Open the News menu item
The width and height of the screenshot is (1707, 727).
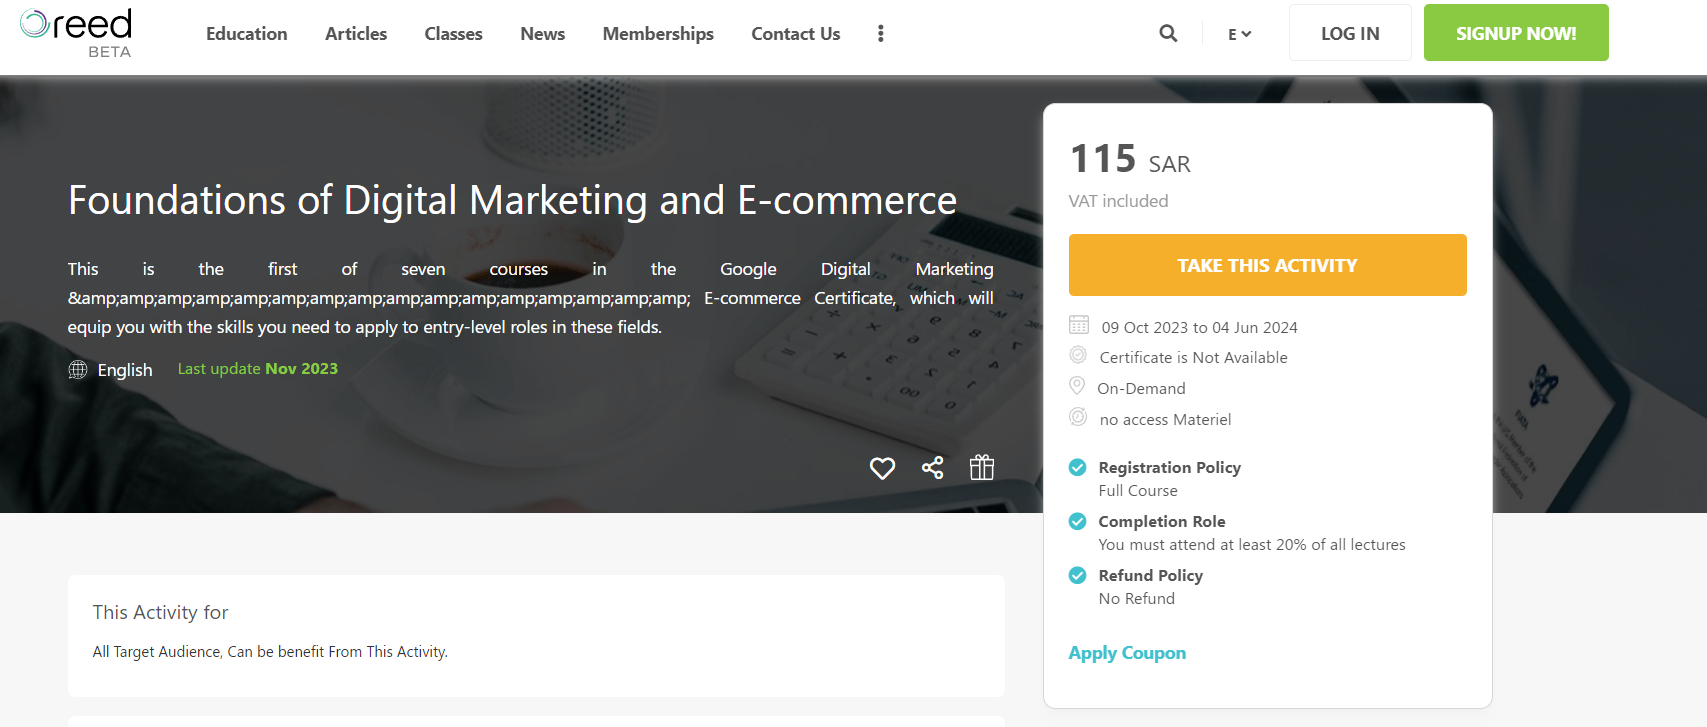click(x=543, y=33)
